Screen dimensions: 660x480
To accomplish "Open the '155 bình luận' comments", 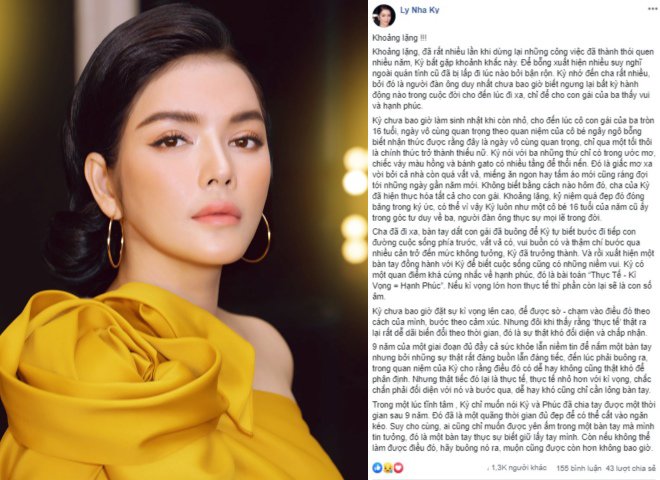I will pos(578,468).
